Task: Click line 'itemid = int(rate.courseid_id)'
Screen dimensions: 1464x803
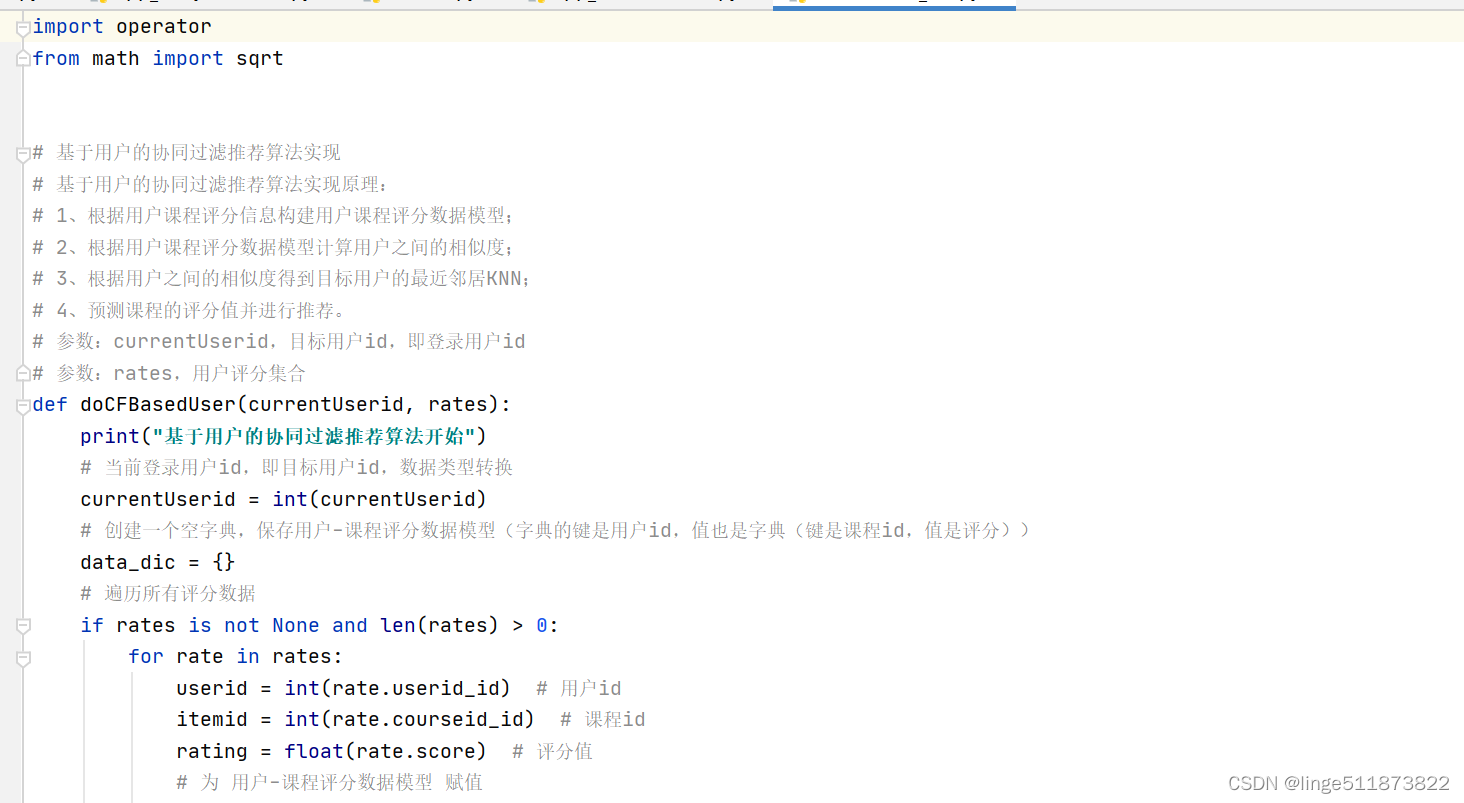Action: point(355,720)
